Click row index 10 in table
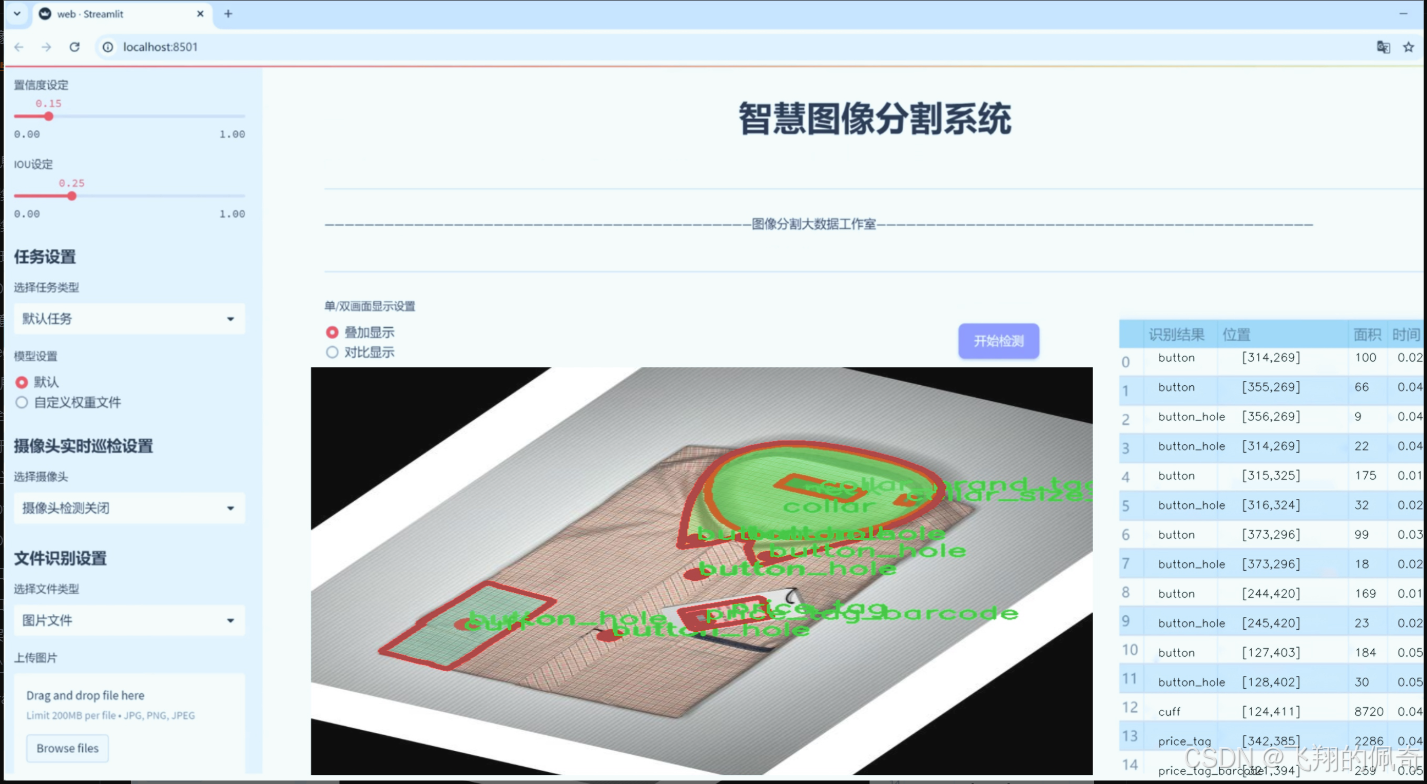Screen dimensions: 1427x784 1130,650
